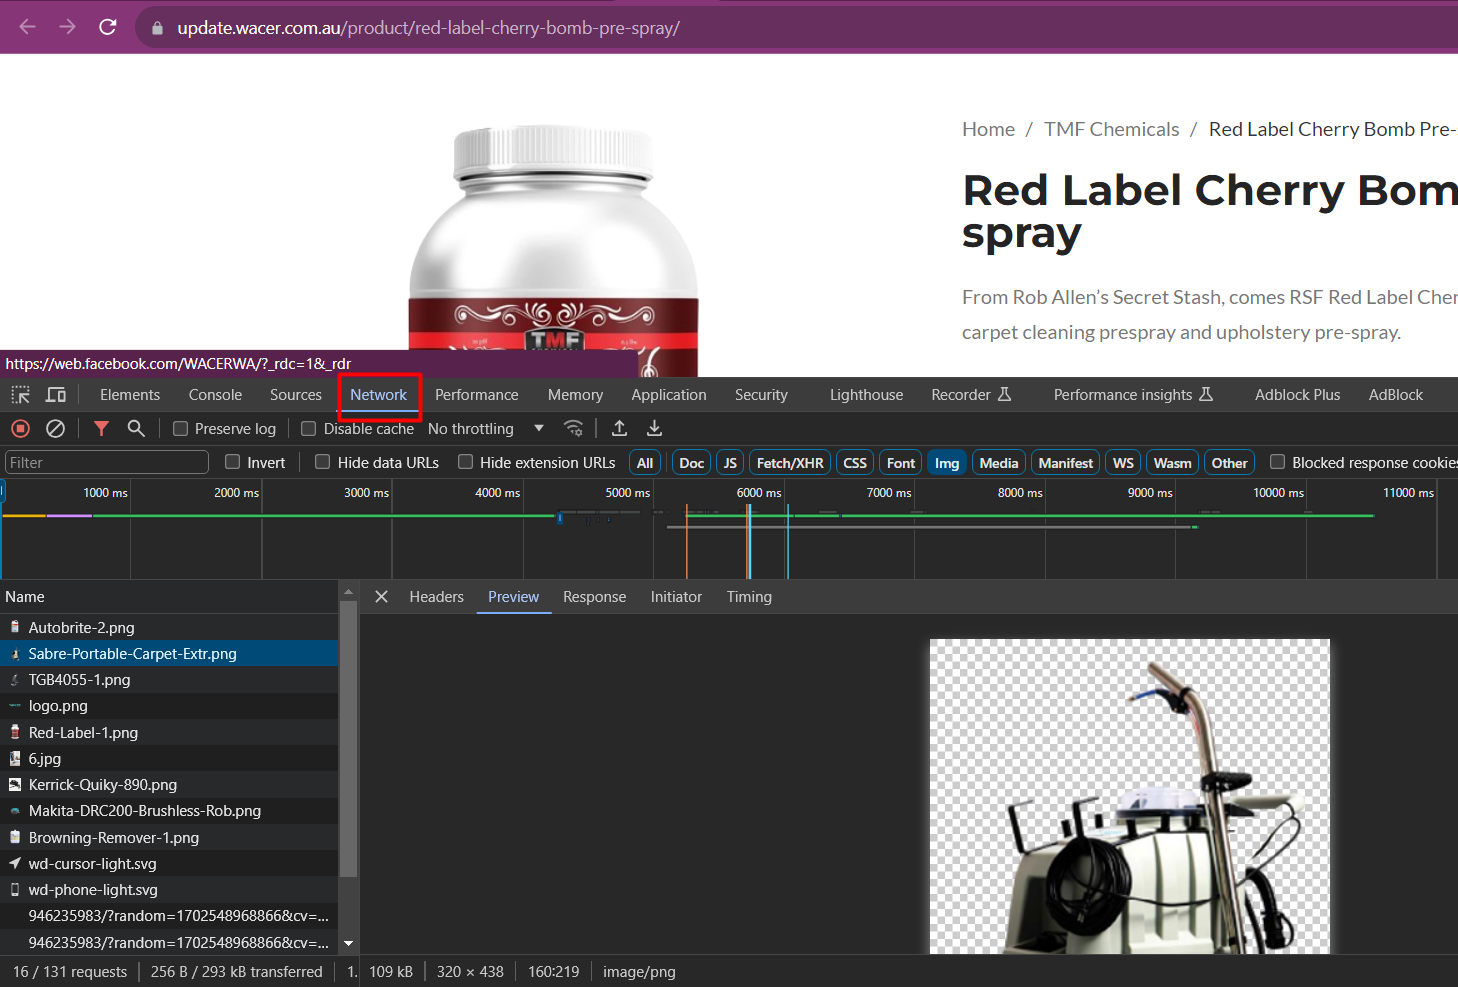This screenshot has height=987, width=1458.
Task: Enable Hide data URLs checkbox
Action: pos(323,462)
